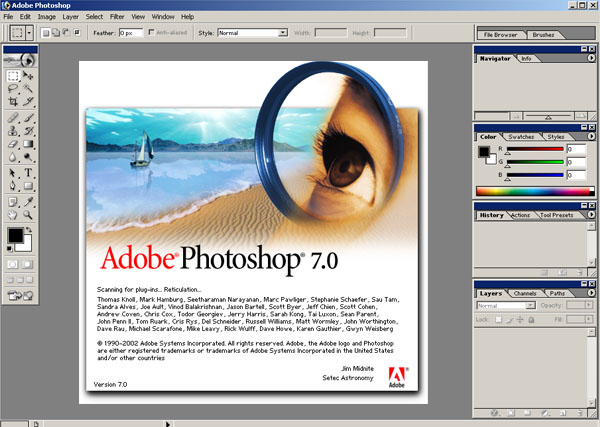The width and height of the screenshot is (600, 427).
Task: Select the Lasso tool
Action: click(13, 89)
